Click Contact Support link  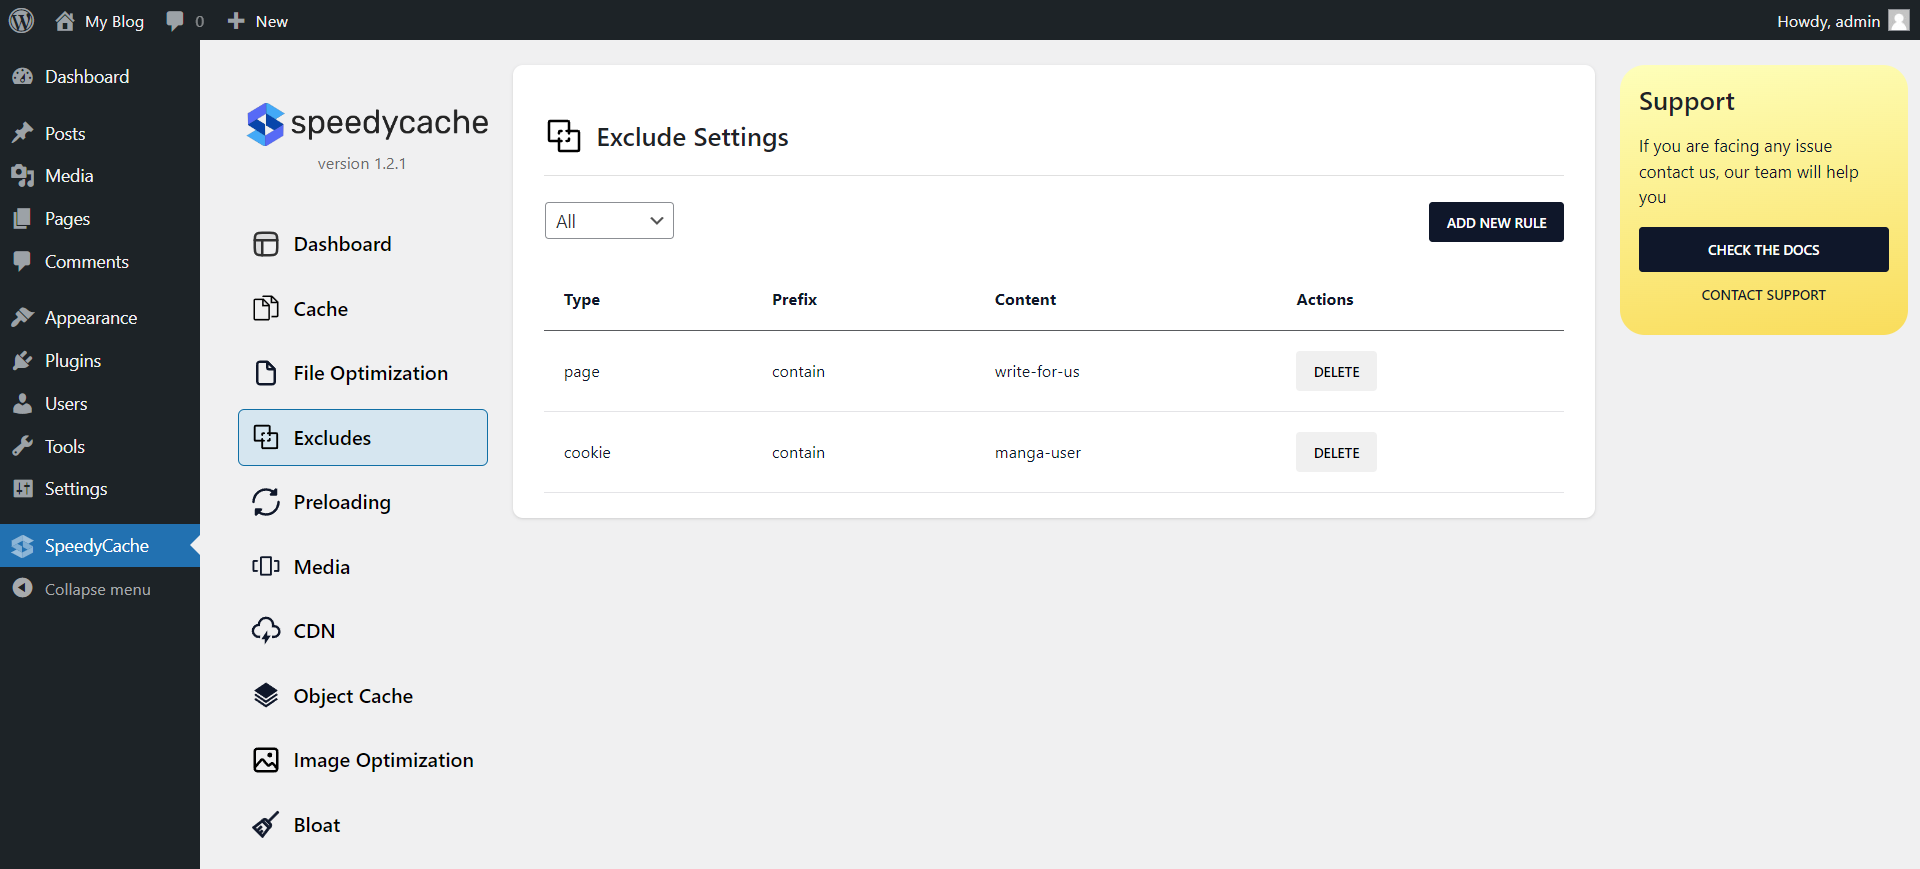[x=1763, y=295]
